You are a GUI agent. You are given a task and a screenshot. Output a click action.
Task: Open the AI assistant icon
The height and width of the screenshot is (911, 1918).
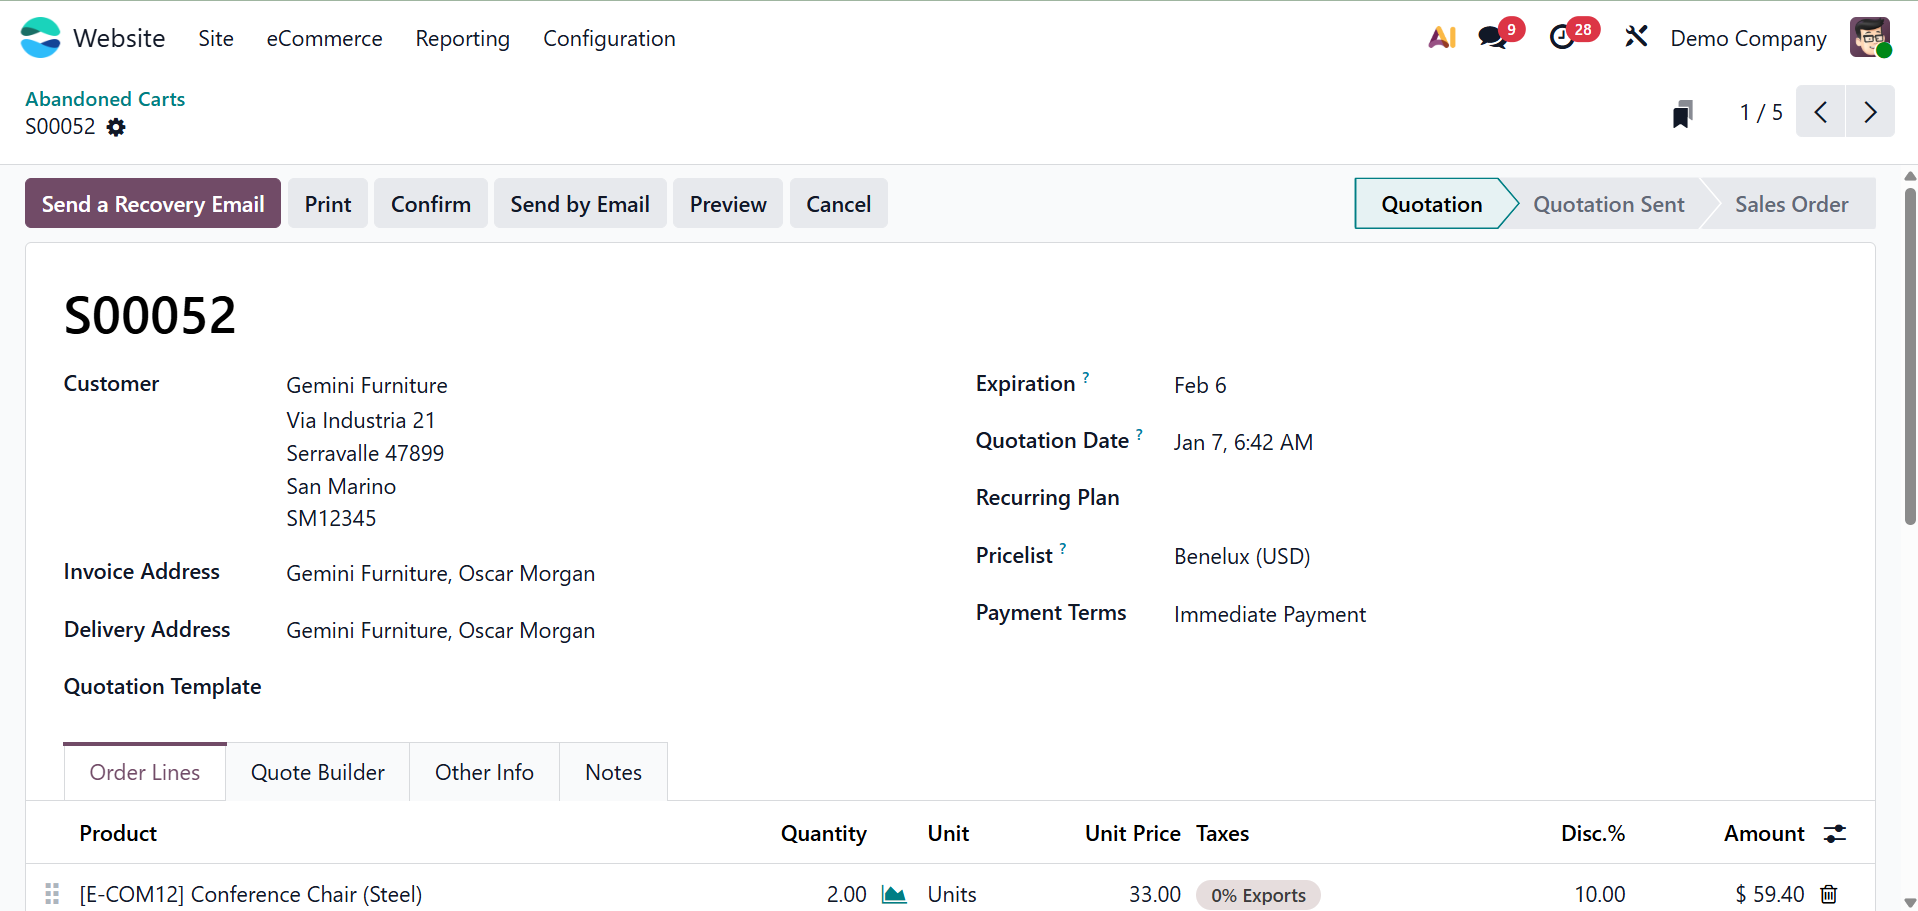tap(1441, 38)
